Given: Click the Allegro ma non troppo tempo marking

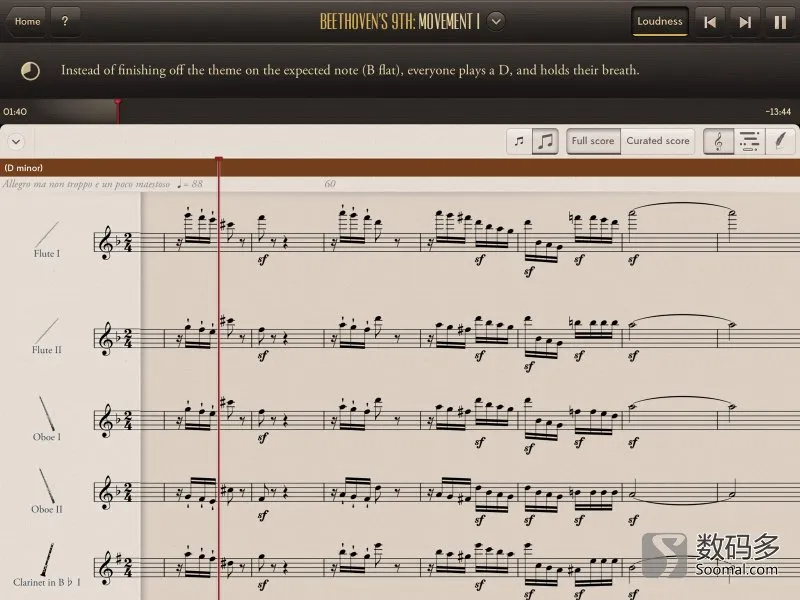Looking at the screenshot, I should pos(103,184).
